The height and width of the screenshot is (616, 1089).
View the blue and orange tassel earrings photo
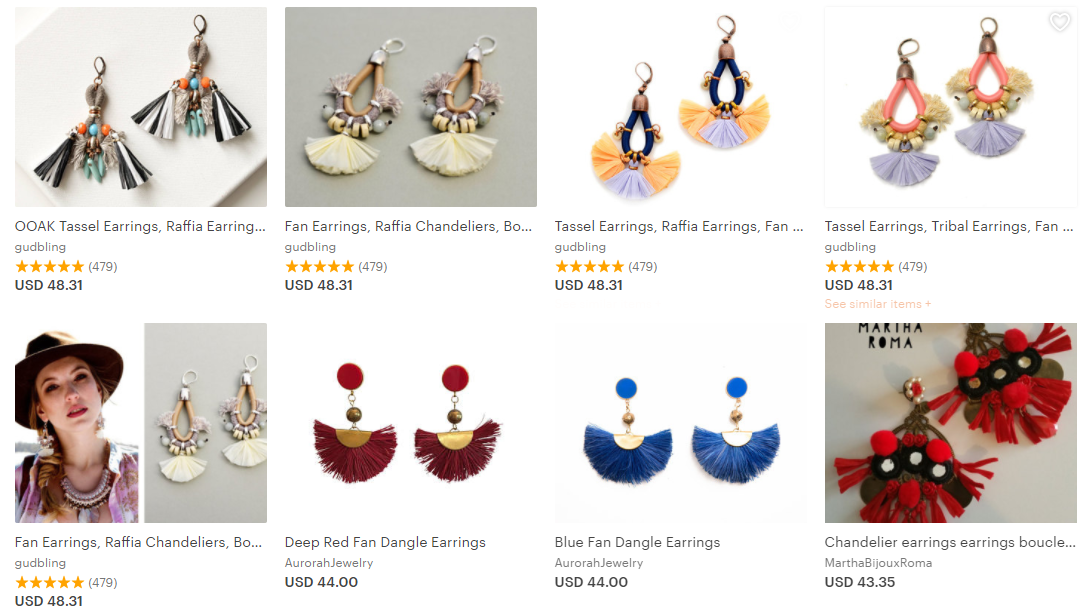681,107
